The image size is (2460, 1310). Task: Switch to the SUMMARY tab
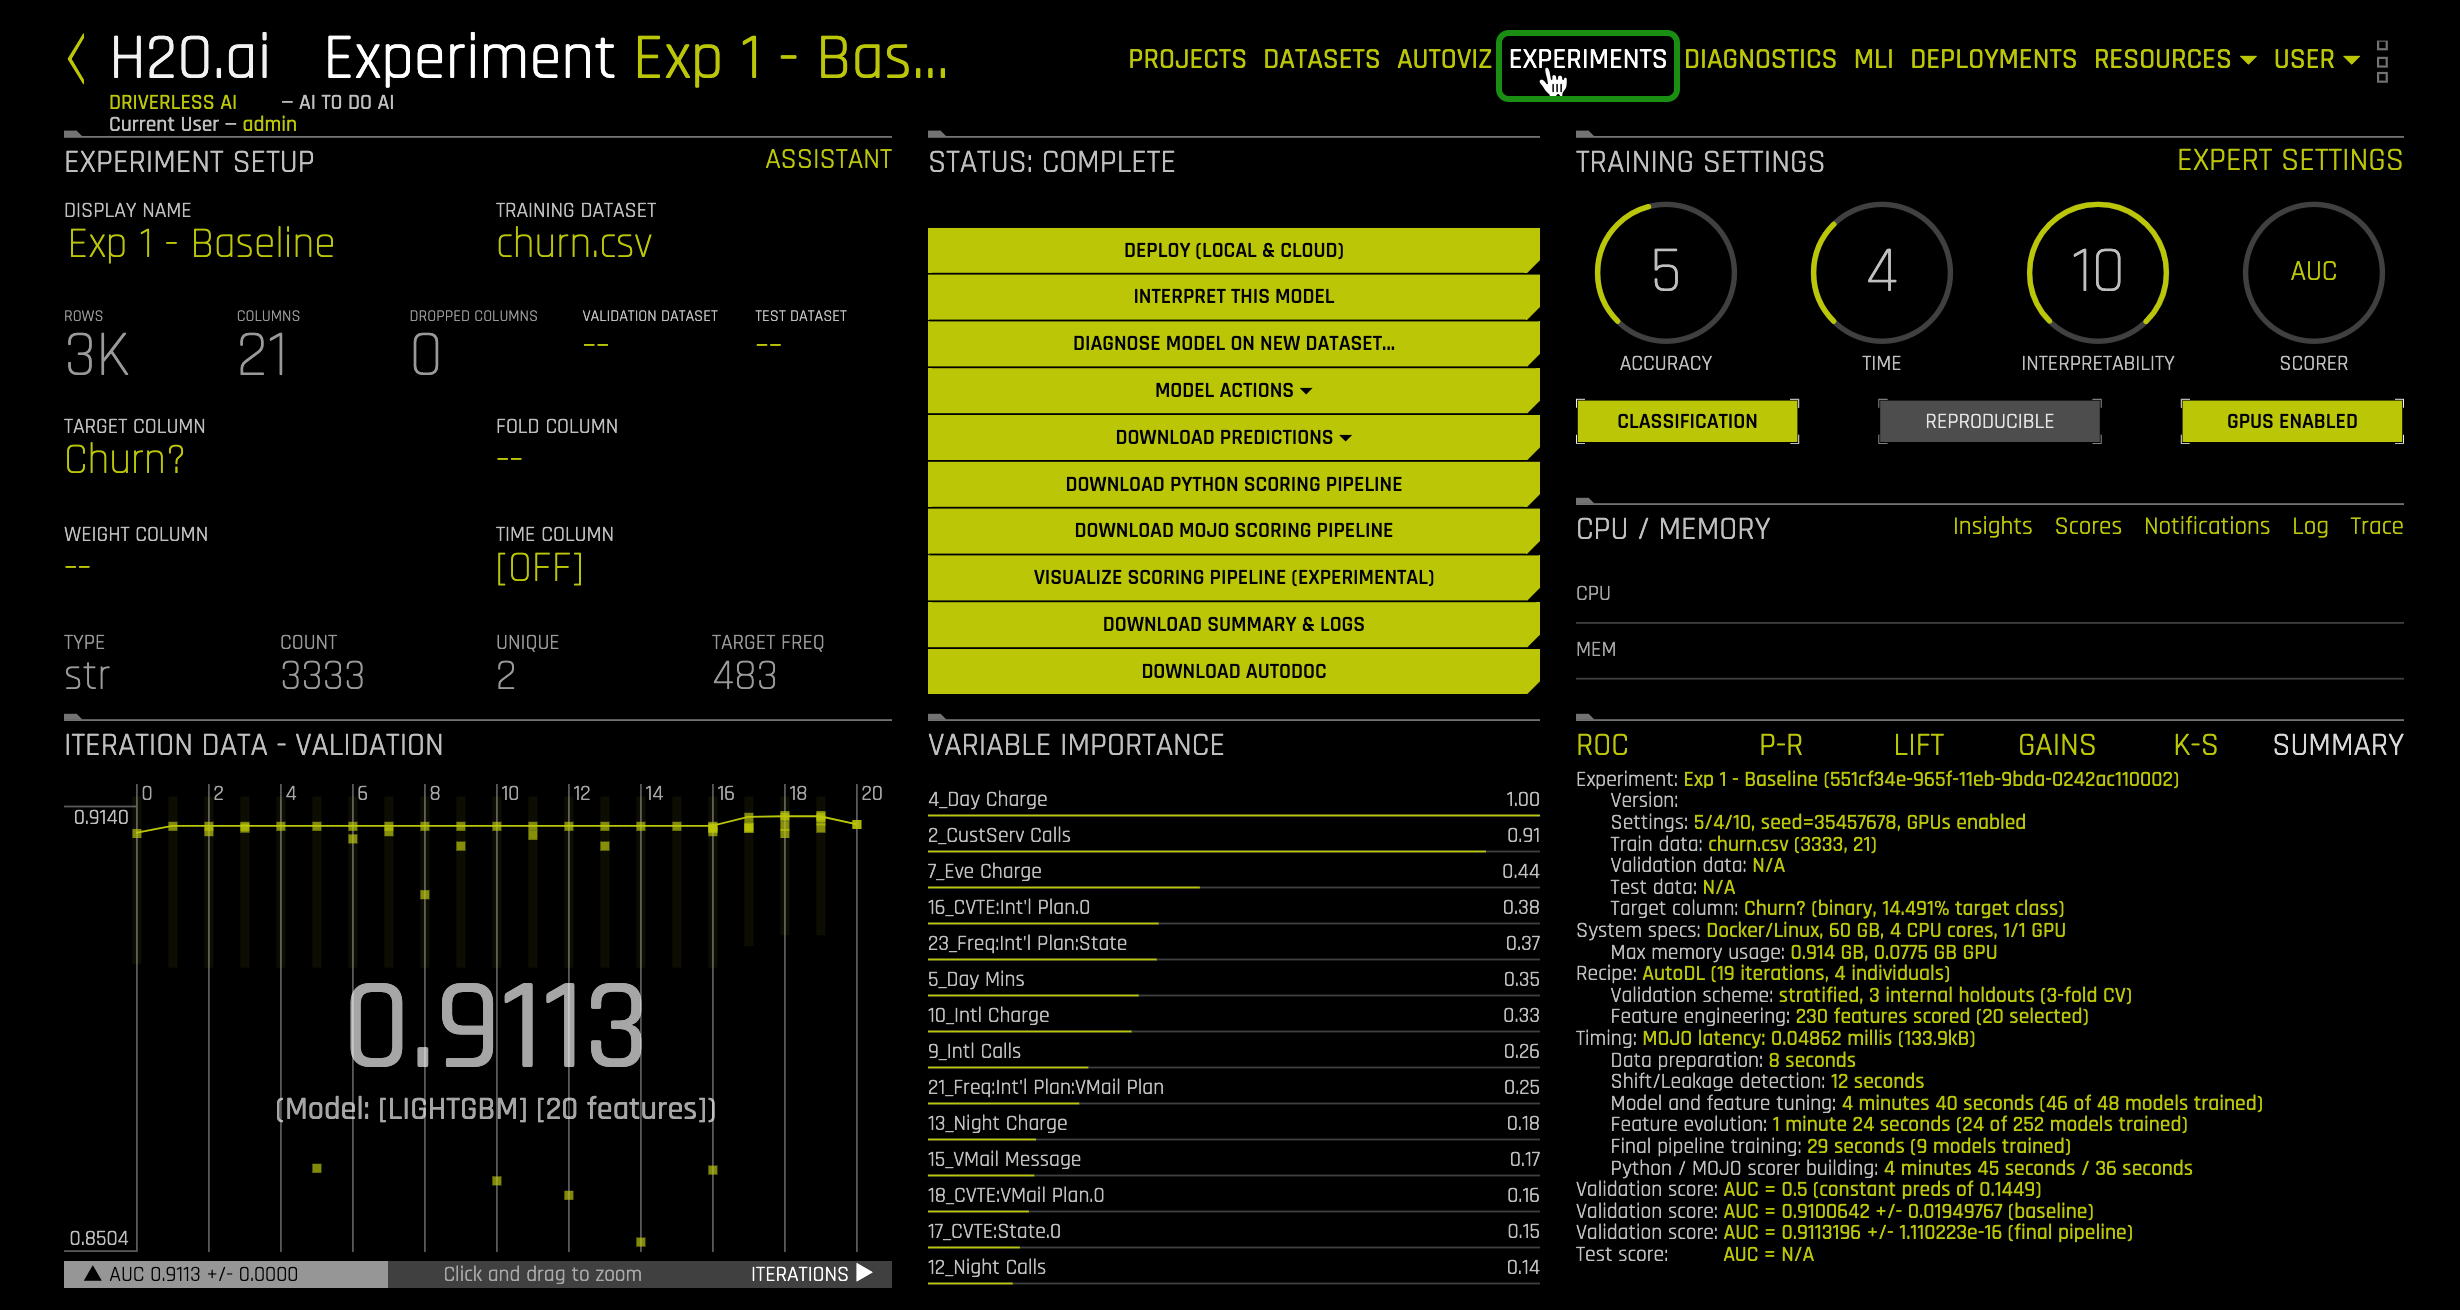[x=2337, y=745]
